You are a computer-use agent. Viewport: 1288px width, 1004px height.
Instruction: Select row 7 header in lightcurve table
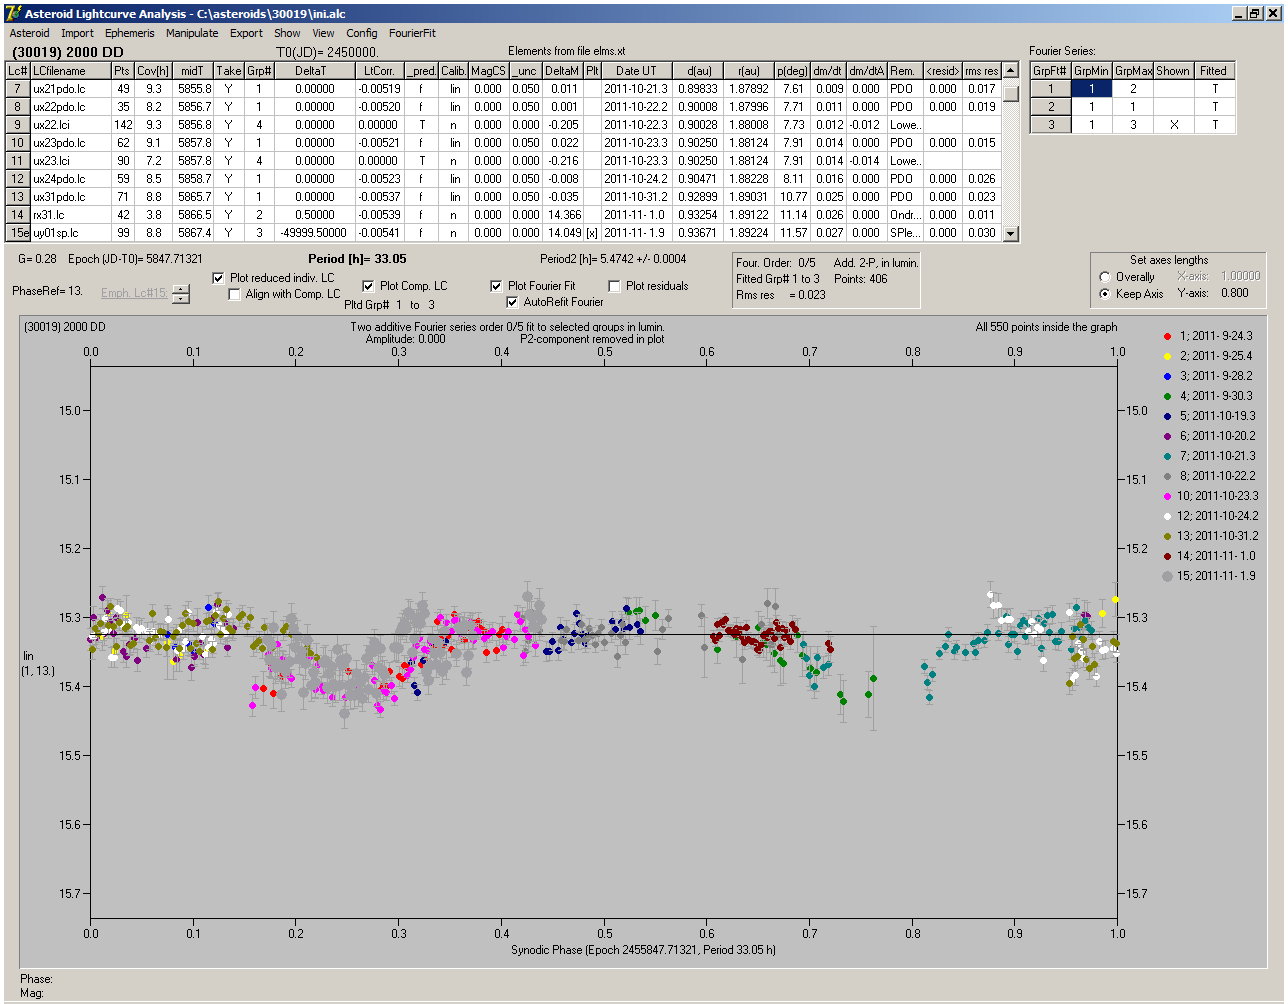(x=17, y=89)
